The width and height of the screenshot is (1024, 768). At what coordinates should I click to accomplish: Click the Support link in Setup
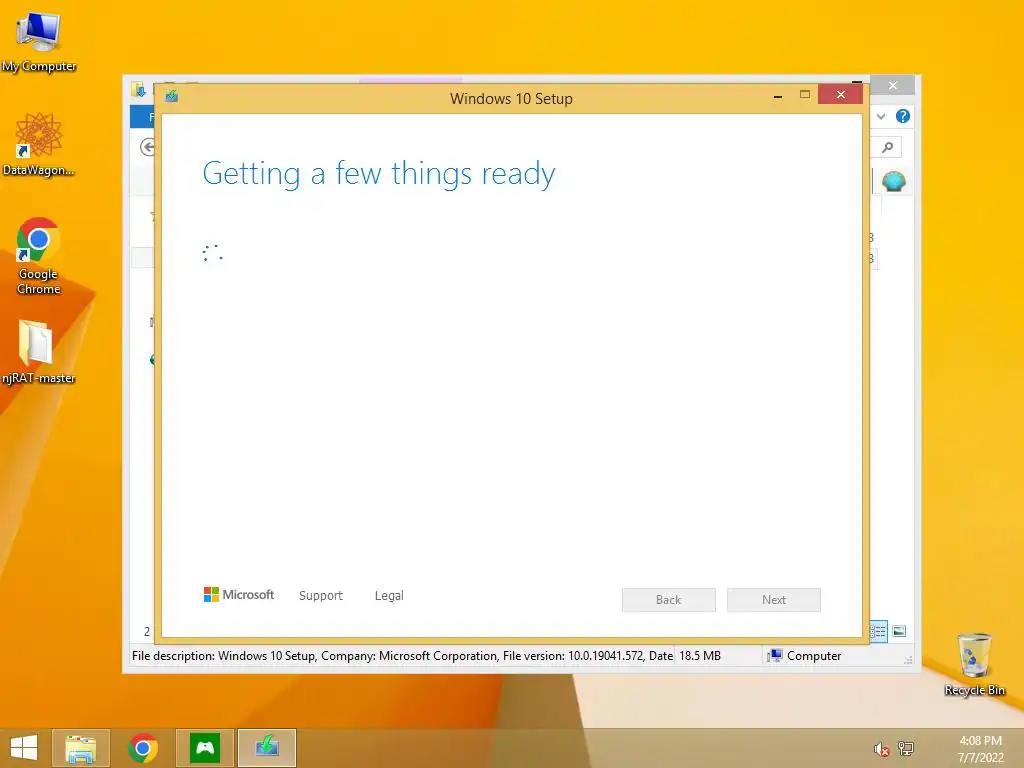pyautogui.click(x=321, y=596)
